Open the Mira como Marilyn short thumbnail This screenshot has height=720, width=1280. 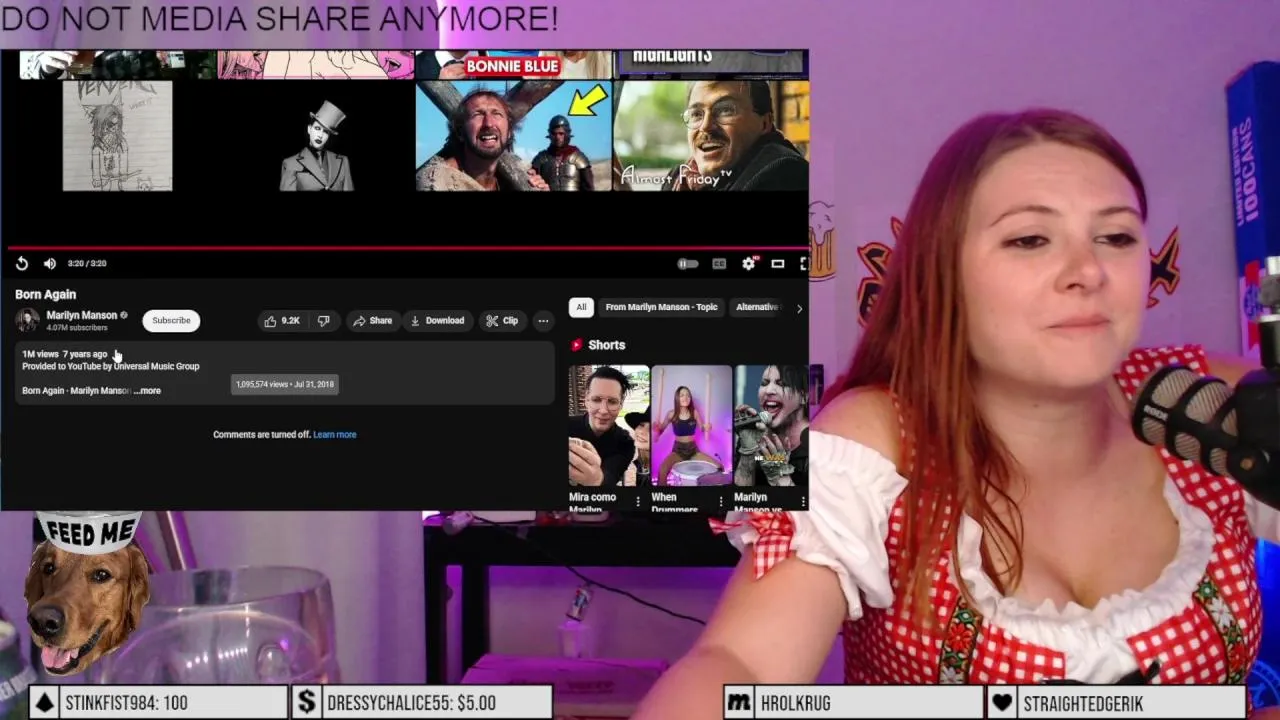coord(609,427)
